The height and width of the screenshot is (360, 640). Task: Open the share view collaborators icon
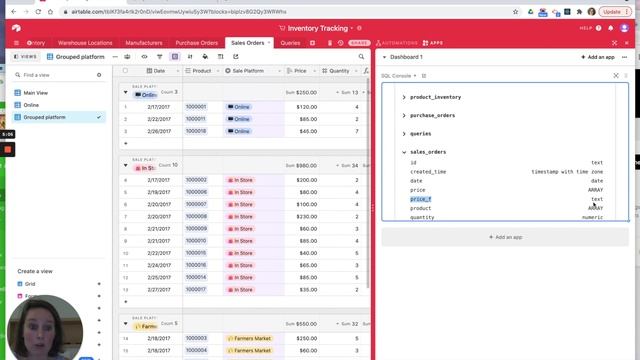pos(127,57)
